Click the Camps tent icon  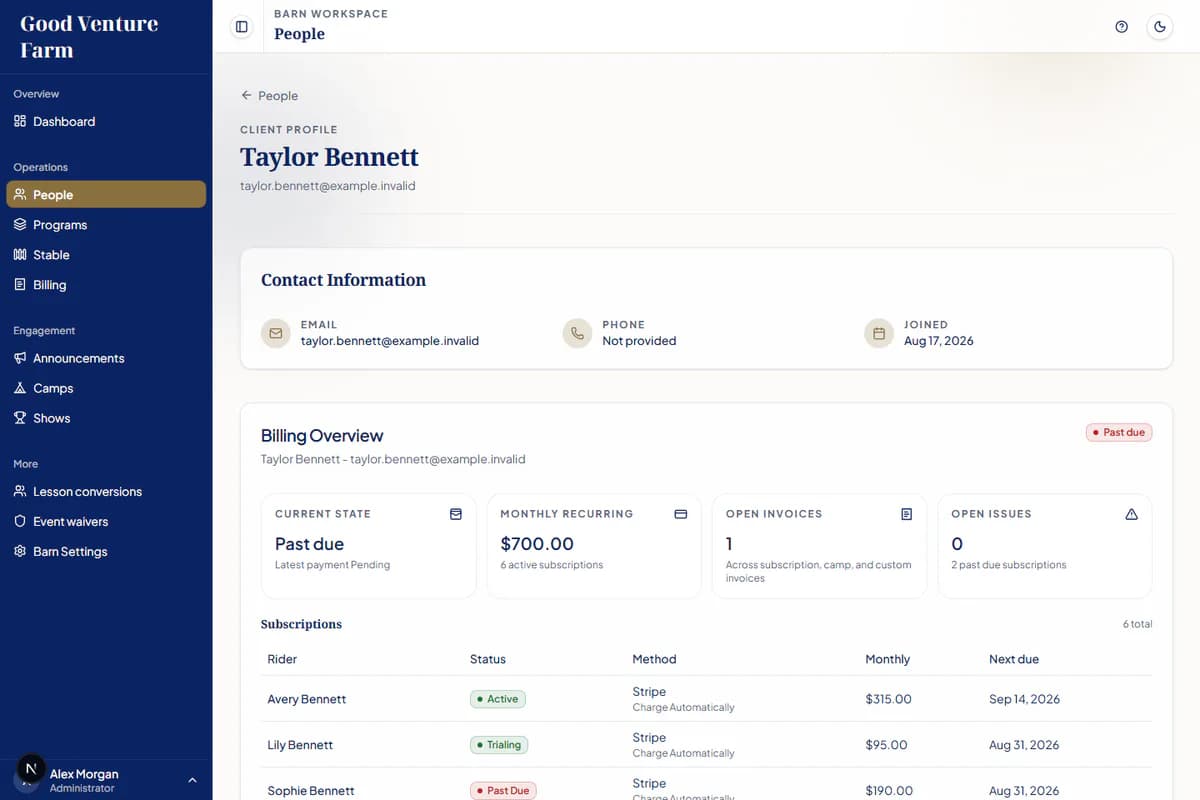click(20, 388)
